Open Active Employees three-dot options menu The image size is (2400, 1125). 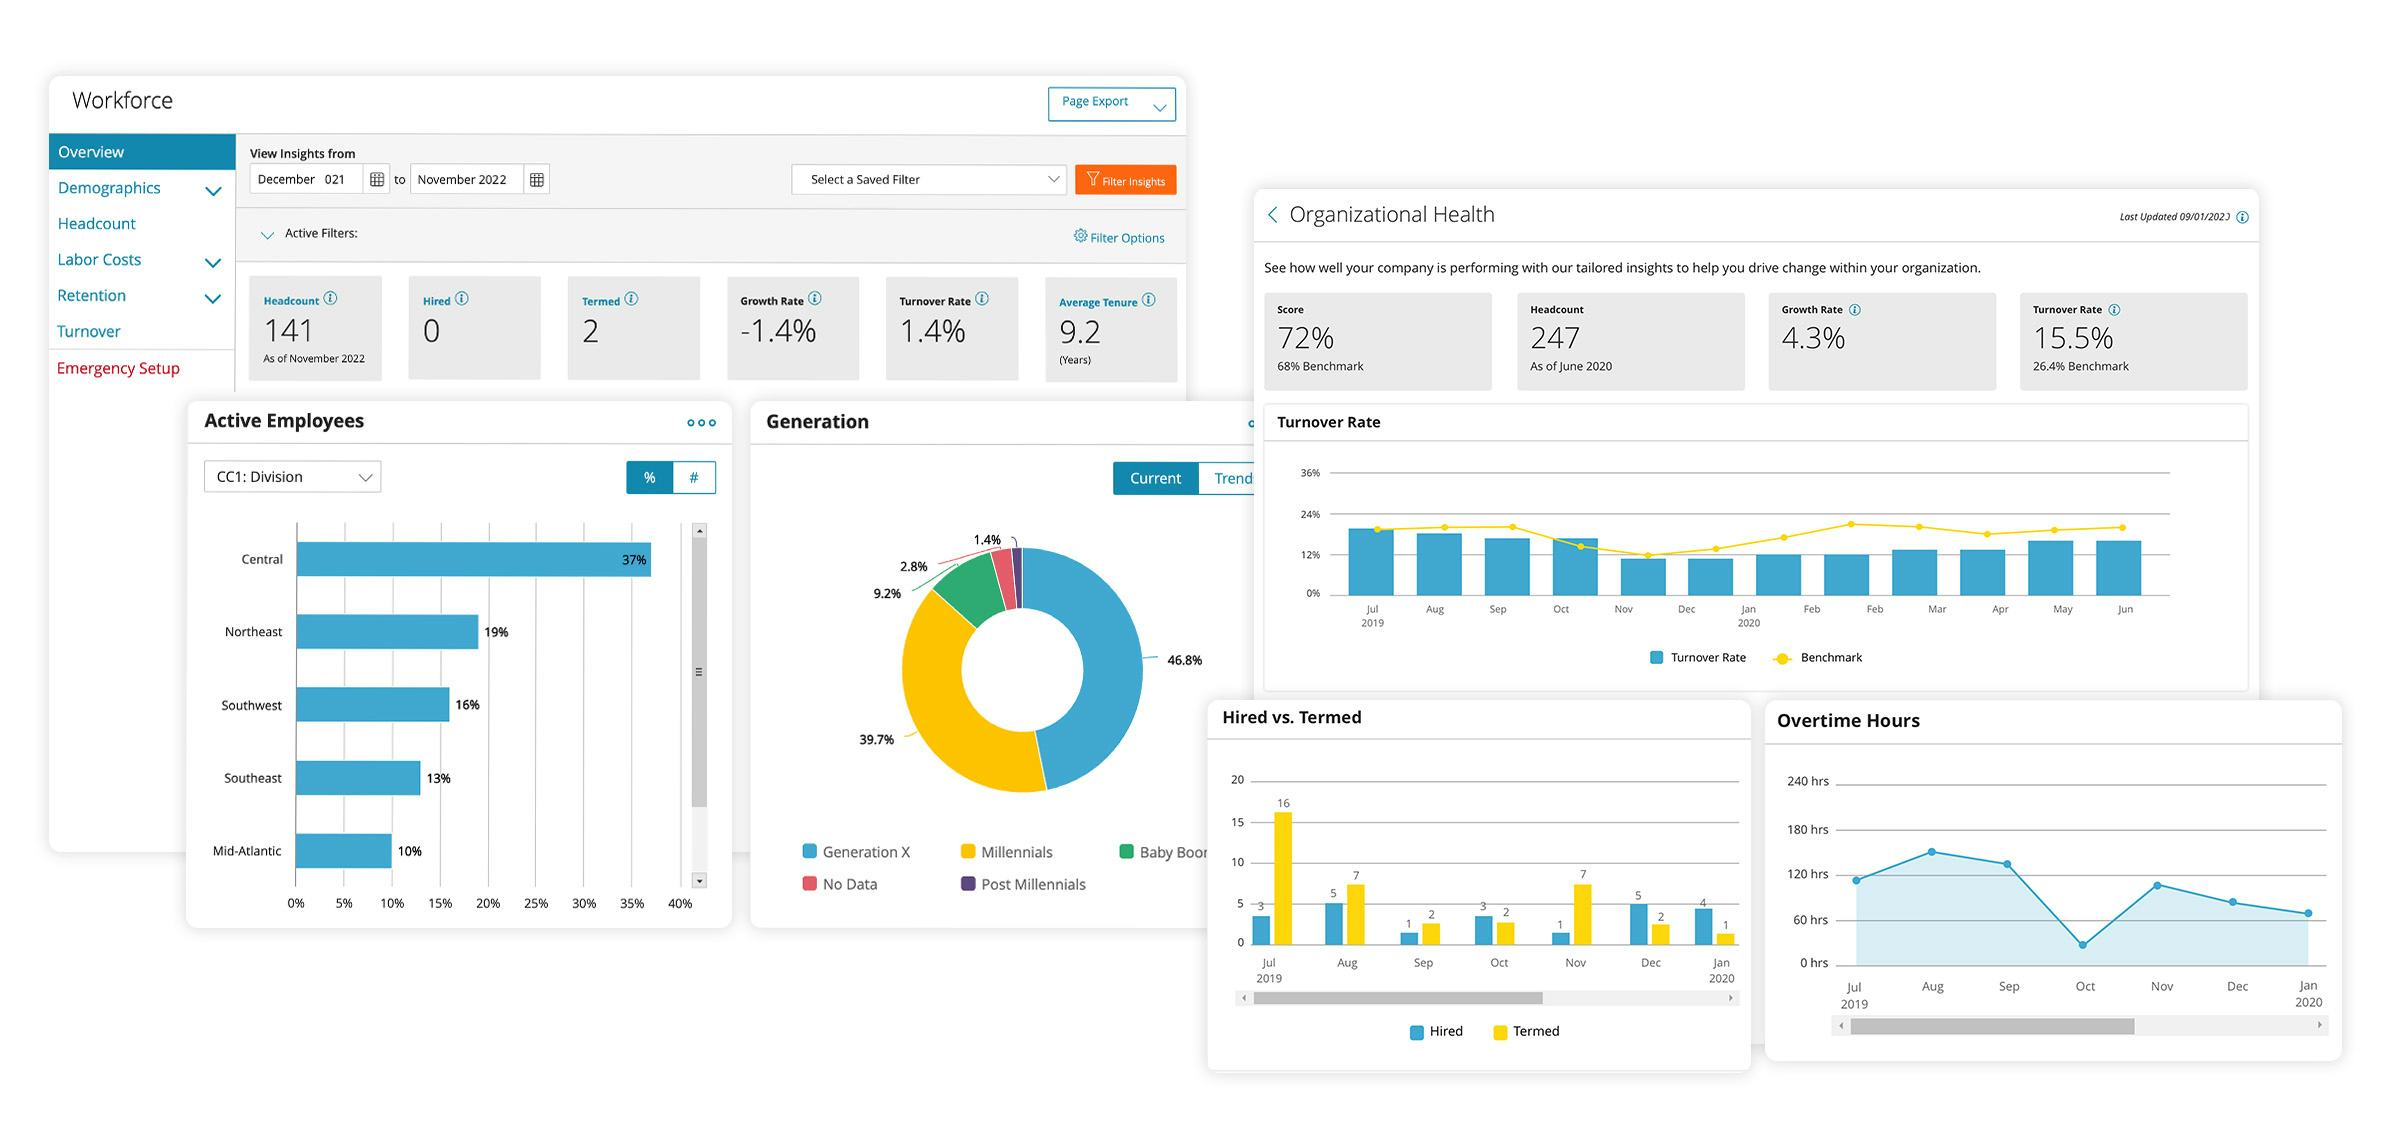click(701, 423)
